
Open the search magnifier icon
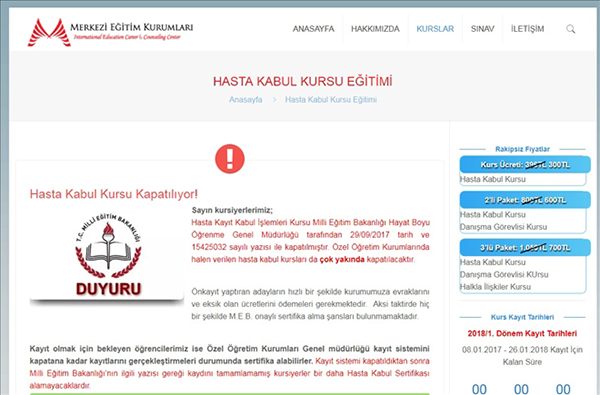pyautogui.click(x=571, y=29)
